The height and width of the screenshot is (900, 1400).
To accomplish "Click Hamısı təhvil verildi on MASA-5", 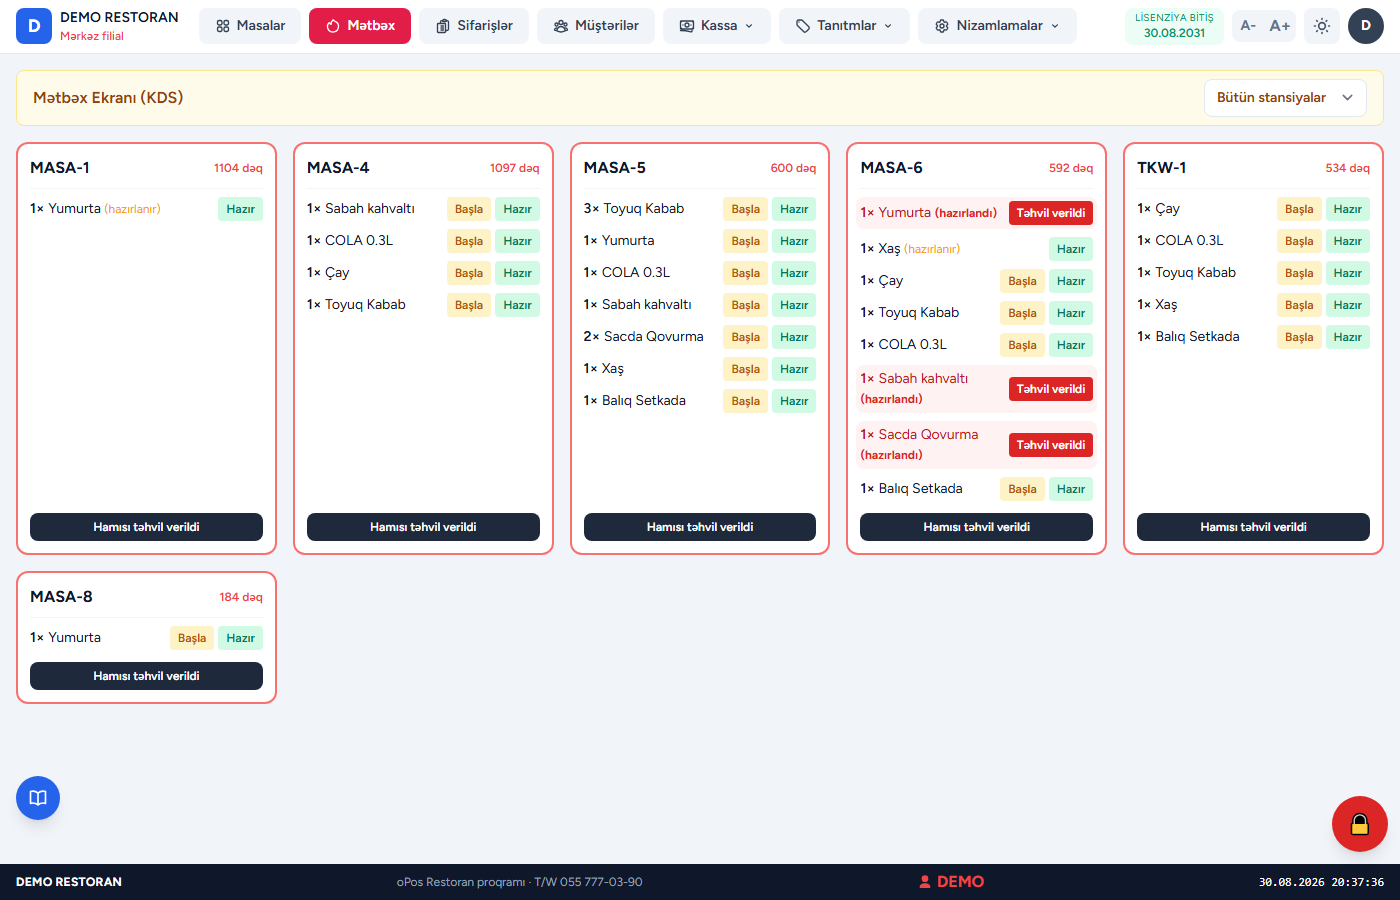I will coord(700,527).
